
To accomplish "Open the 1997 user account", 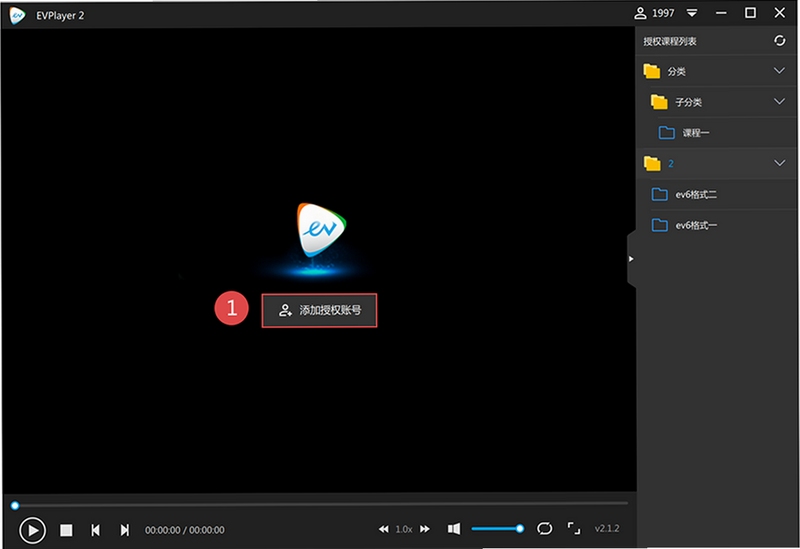I will tap(654, 13).
